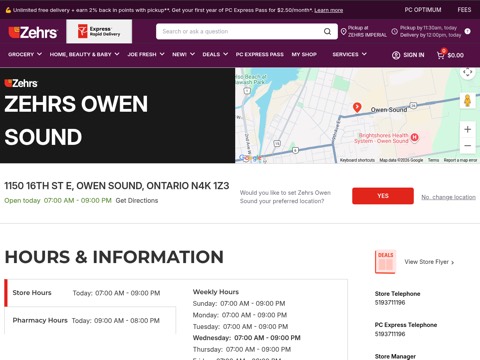Open the Zehrs home logo
480x360 pixels.
[33, 32]
